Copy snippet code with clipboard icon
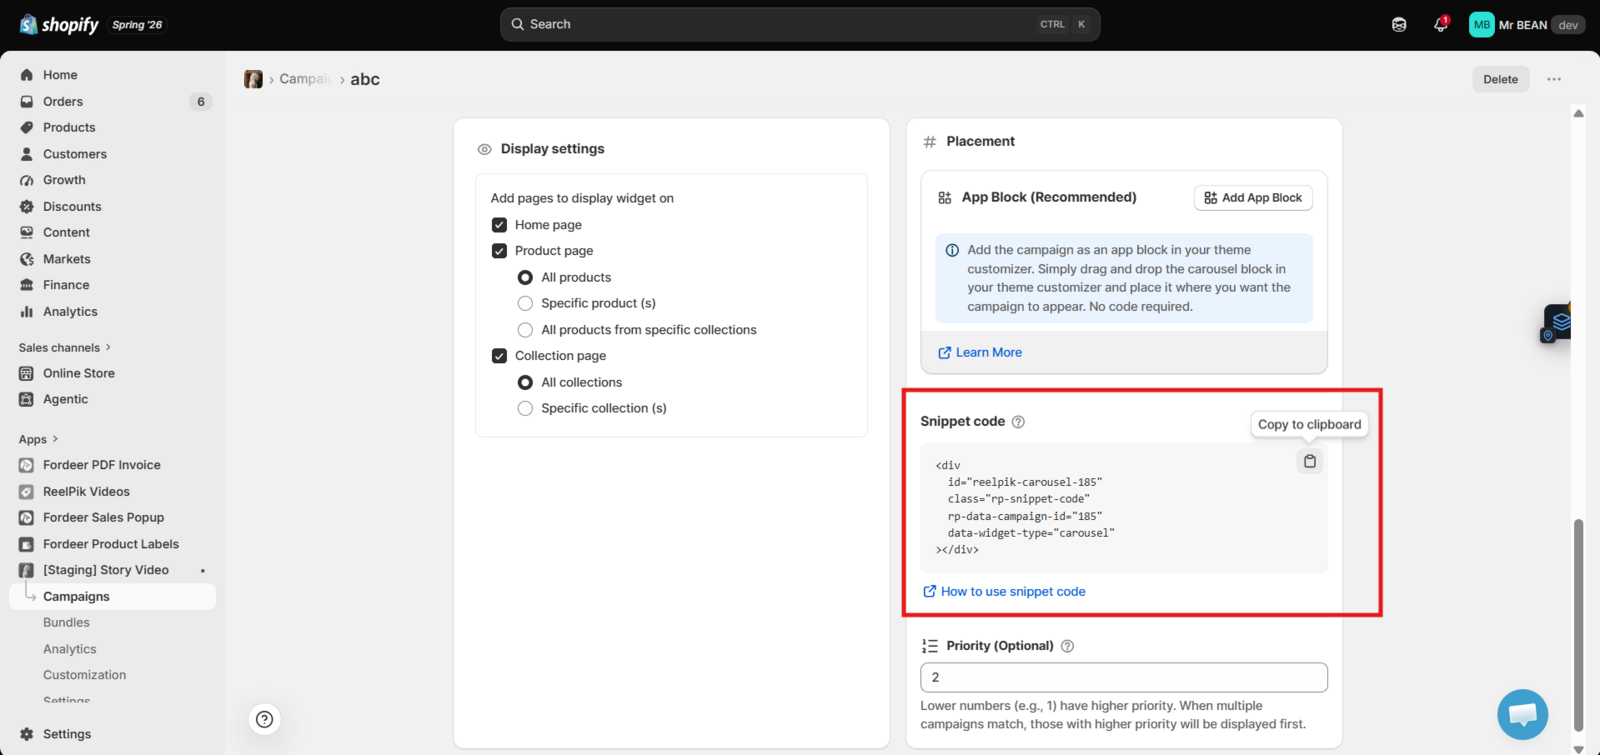This screenshot has height=755, width=1600. click(x=1309, y=461)
